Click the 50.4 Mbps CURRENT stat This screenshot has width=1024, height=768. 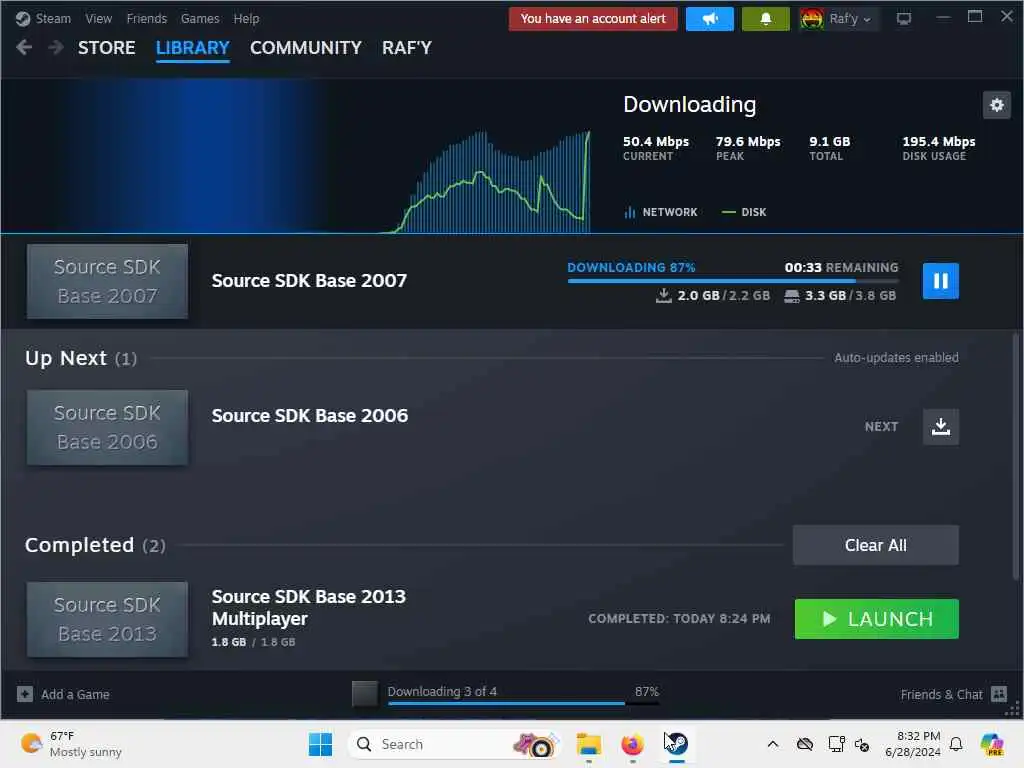[x=656, y=148]
